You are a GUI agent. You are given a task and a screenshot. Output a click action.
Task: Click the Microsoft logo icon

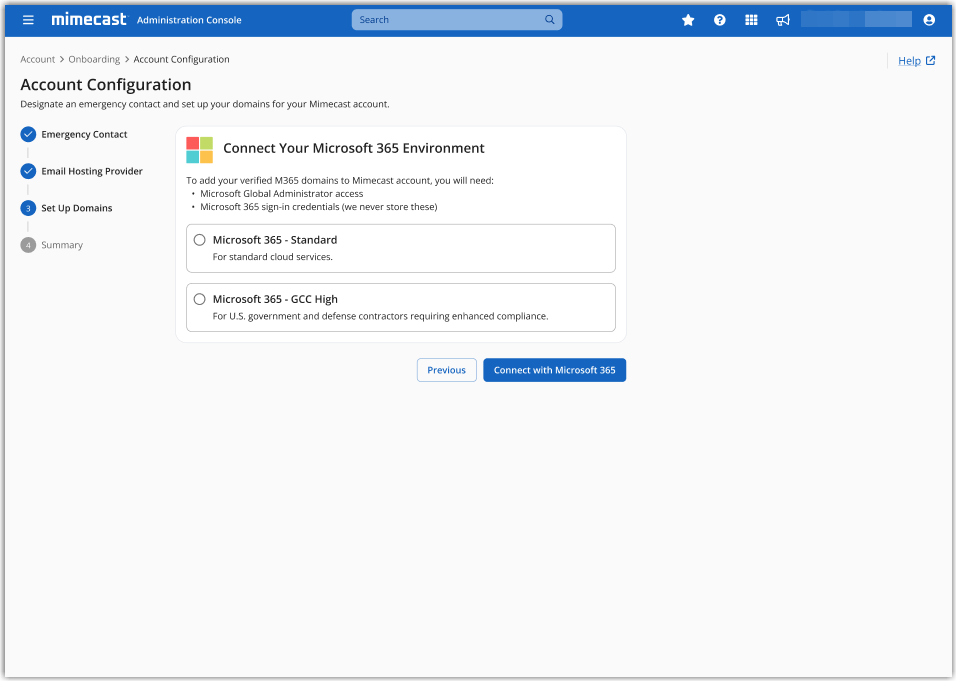click(199, 150)
